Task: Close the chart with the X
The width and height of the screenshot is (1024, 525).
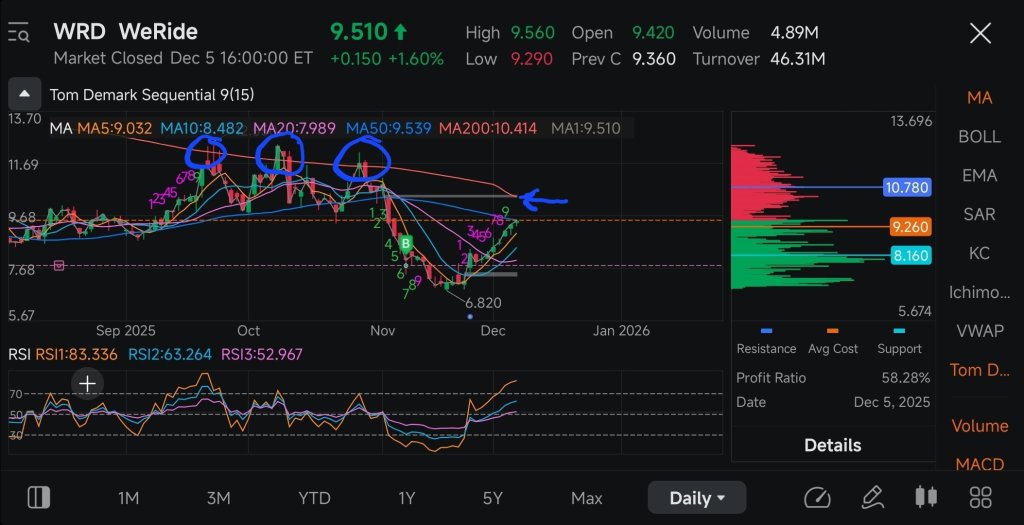Action: click(980, 33)
